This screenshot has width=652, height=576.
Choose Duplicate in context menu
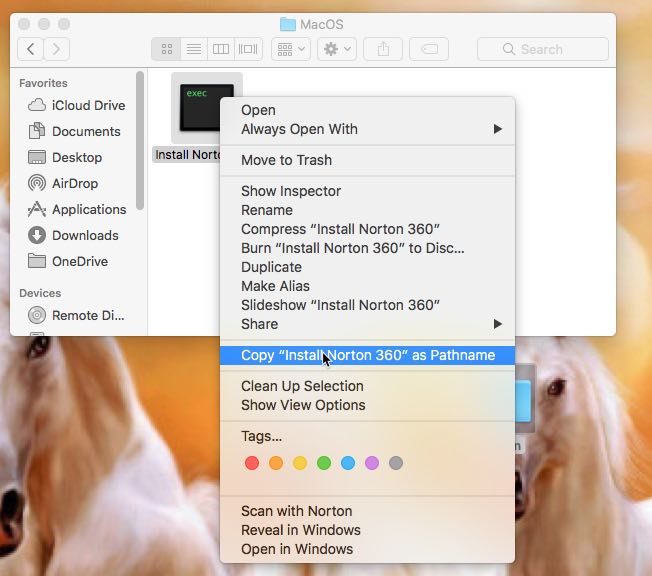point(367,267)
